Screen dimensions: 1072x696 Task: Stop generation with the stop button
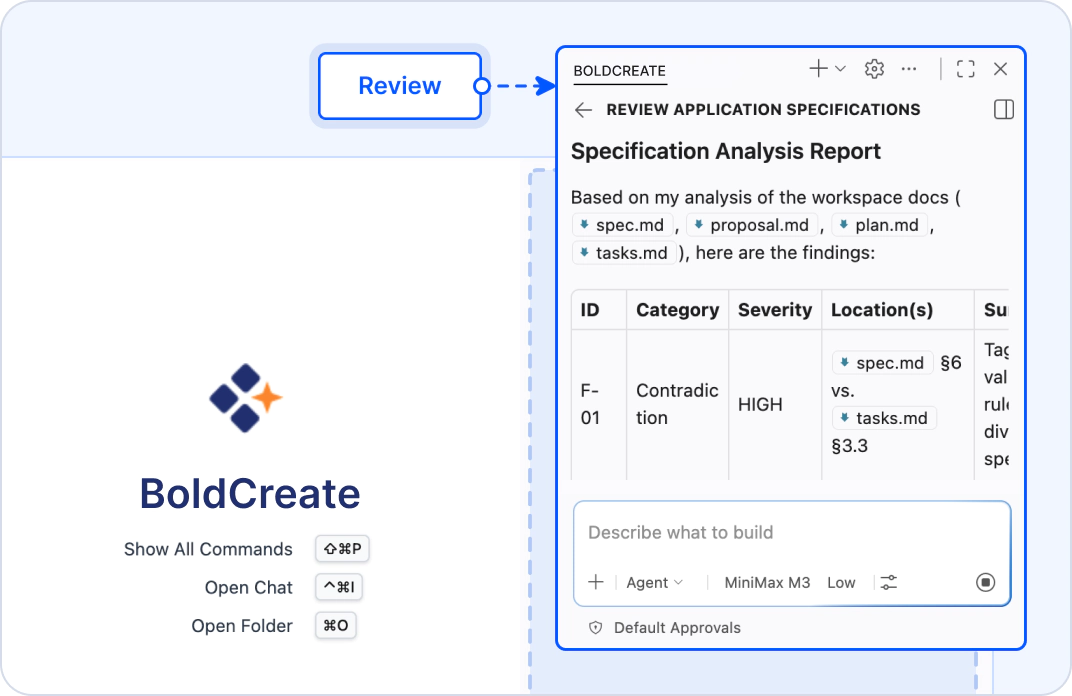click(x=985, y=583)
